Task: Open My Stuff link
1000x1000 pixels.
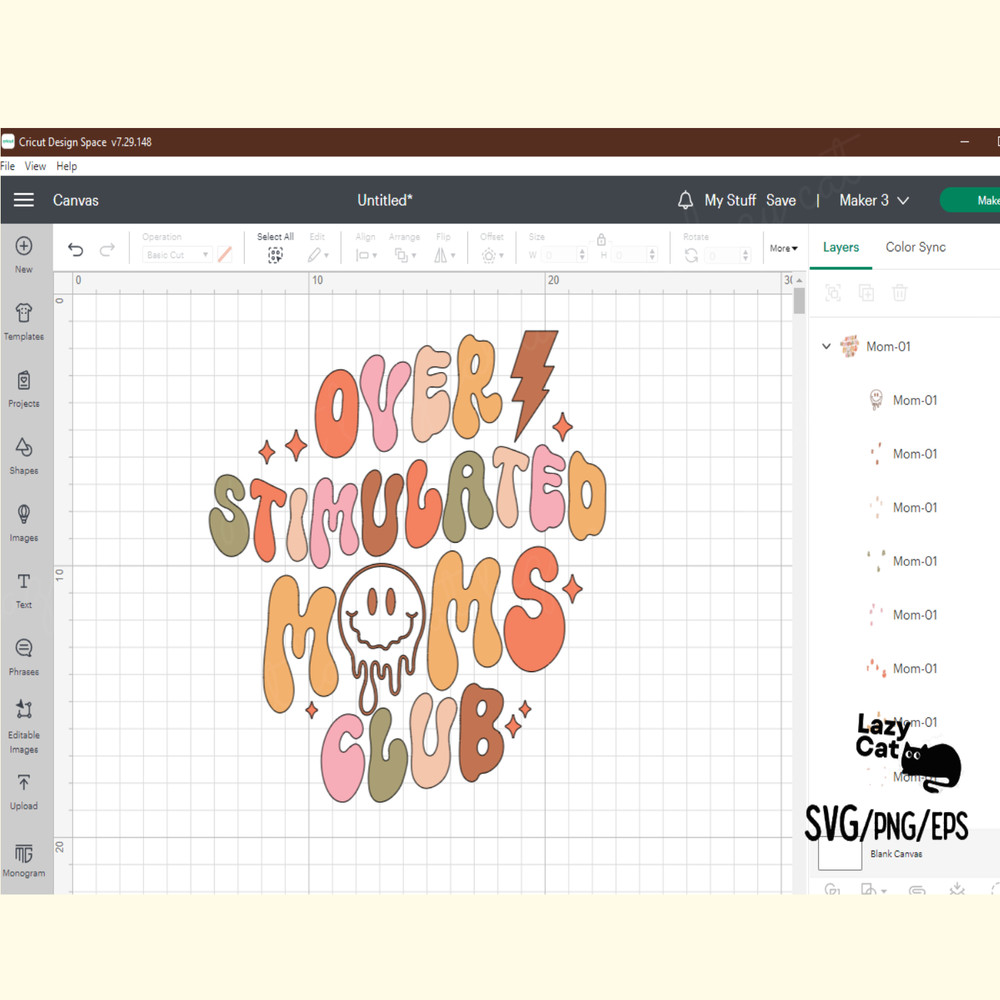Action: (730, 200)
